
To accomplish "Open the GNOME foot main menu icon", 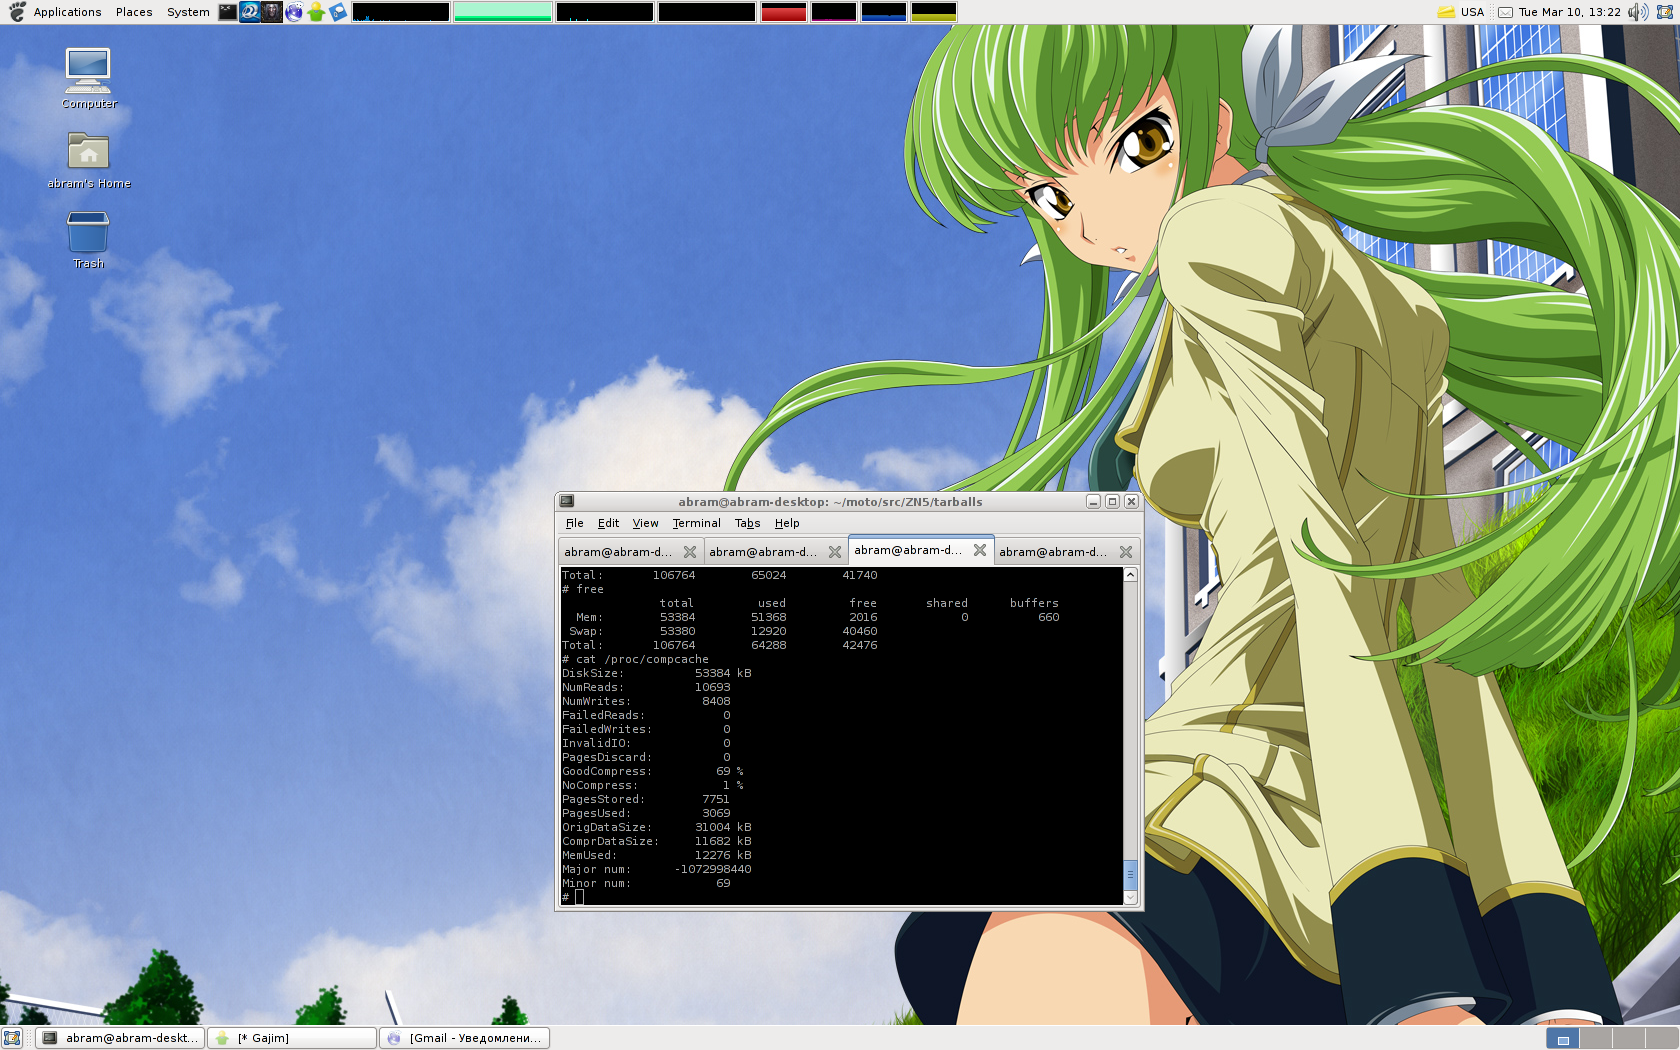I will [x=16, y=12].
